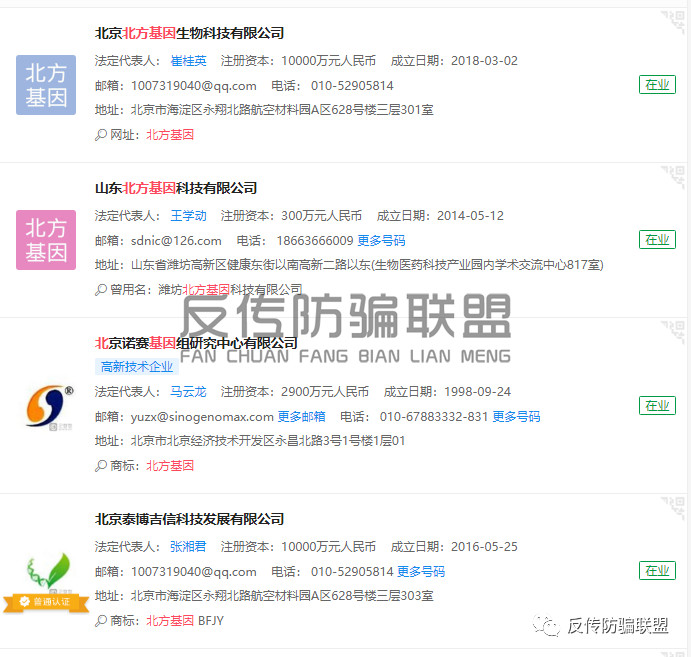Select founding date 2016-05-25

coord(484,547)
